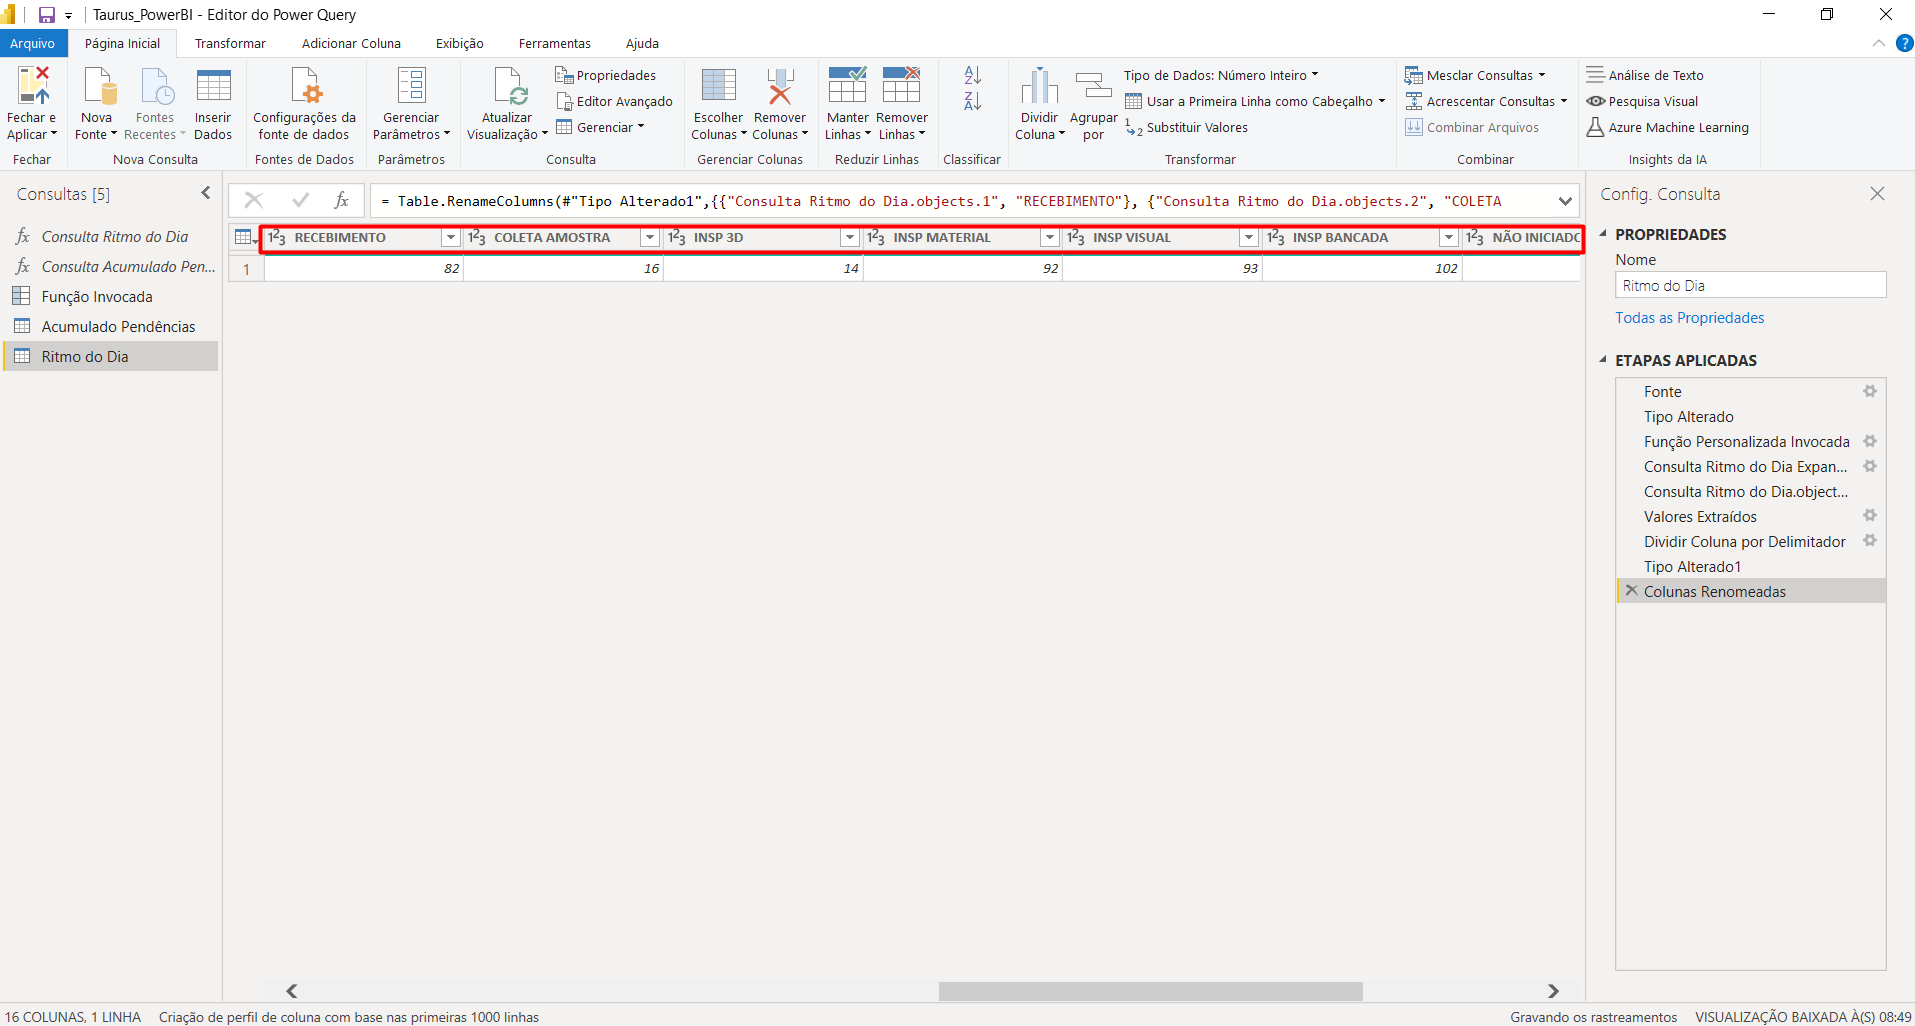1915x1026 pixels.
Task: Open the Ajuda tab
Action: pos(642,43)
